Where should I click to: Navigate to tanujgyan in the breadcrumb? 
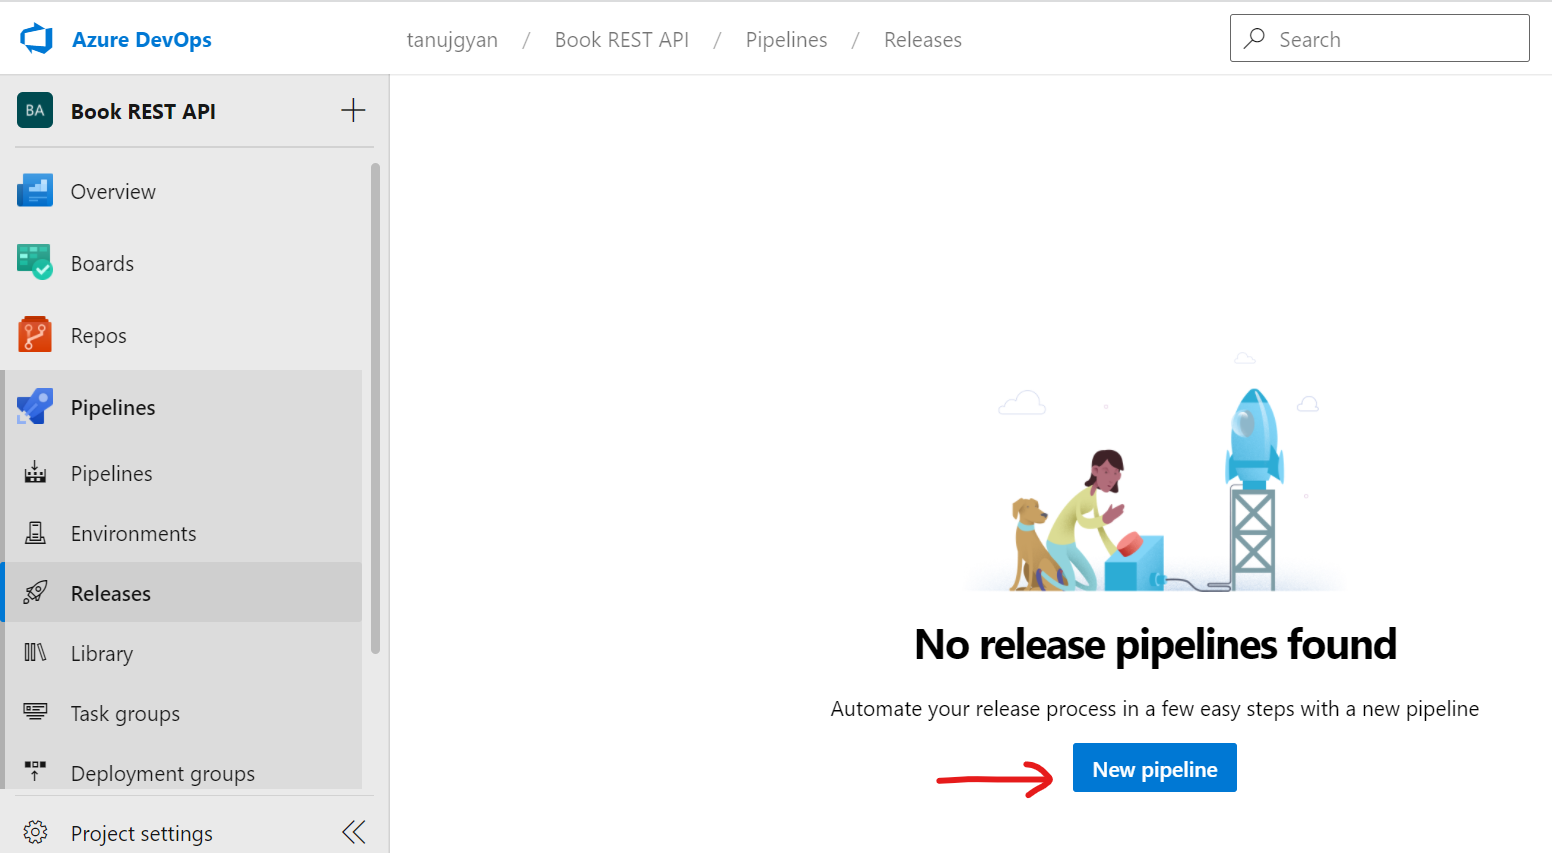coord(451,39)
